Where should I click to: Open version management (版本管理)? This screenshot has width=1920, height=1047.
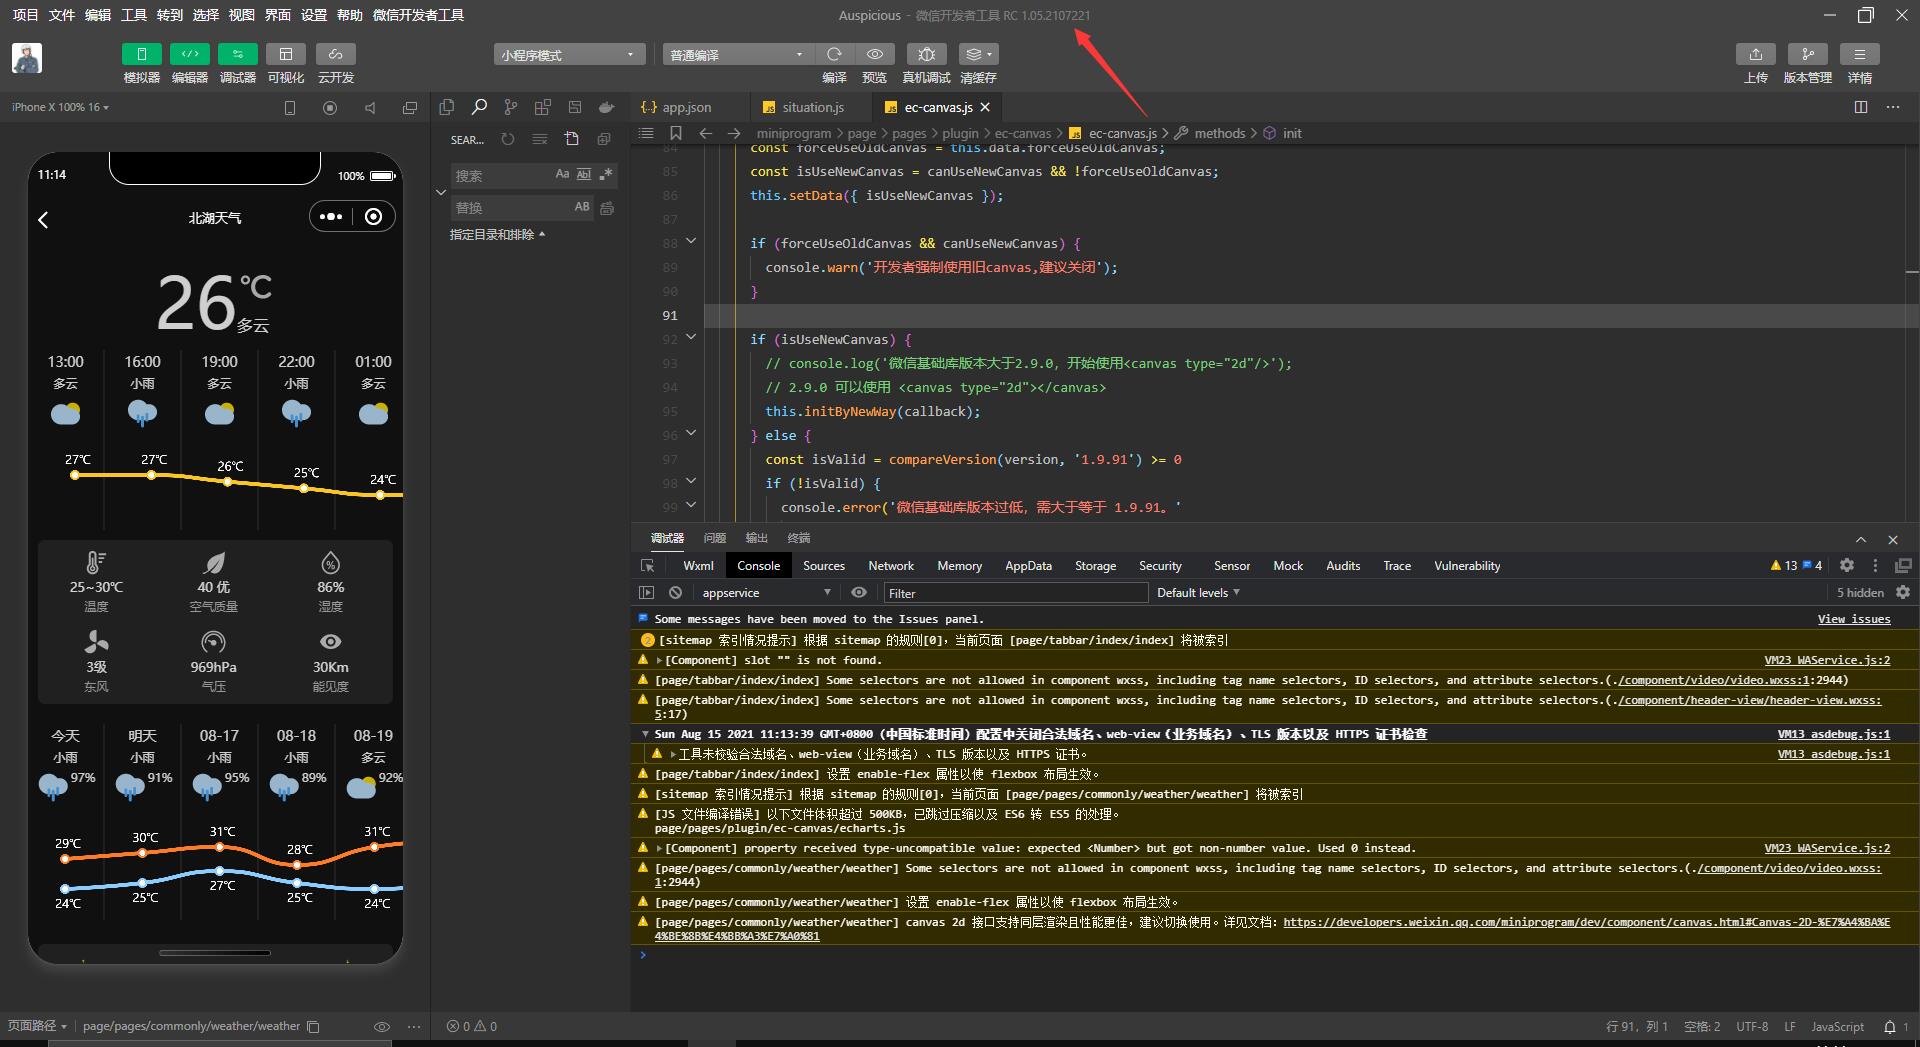coord(1808,54)
